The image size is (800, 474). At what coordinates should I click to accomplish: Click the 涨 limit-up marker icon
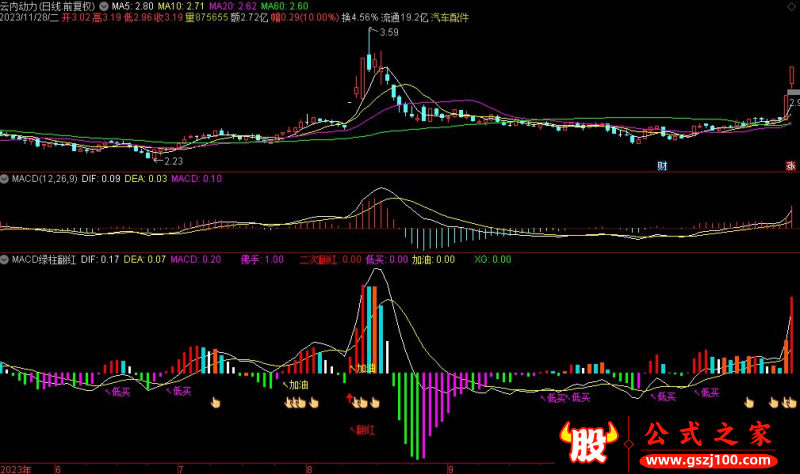pos(790,165)
